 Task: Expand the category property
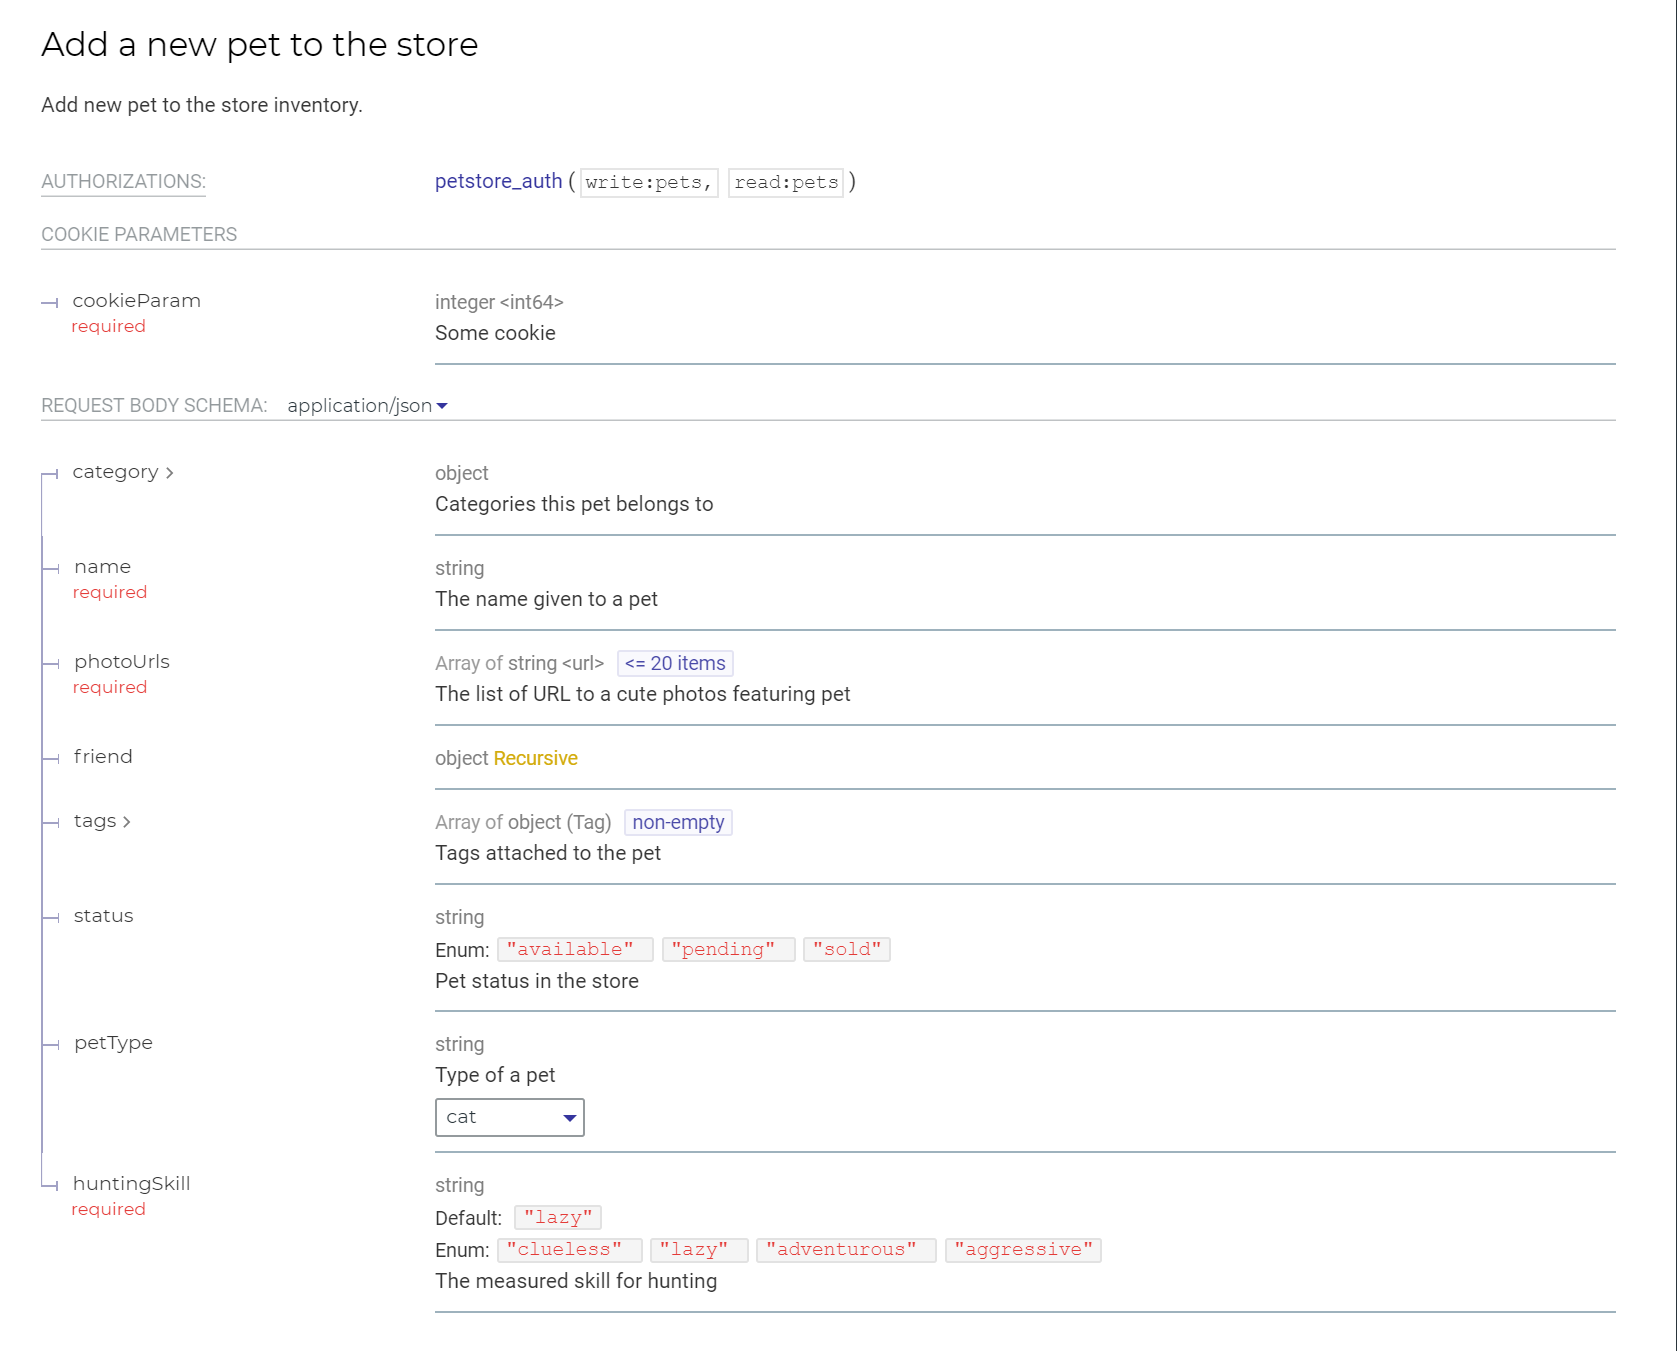pos(123,472)
